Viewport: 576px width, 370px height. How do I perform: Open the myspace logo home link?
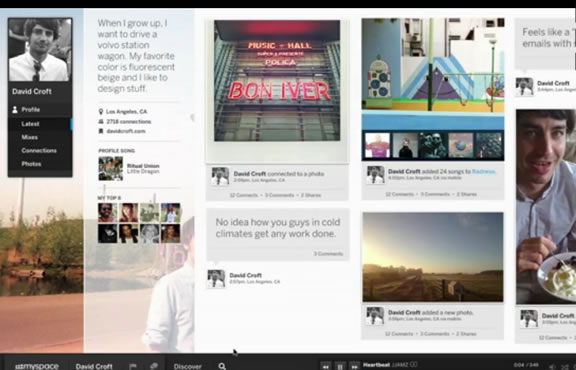[37, 366]
